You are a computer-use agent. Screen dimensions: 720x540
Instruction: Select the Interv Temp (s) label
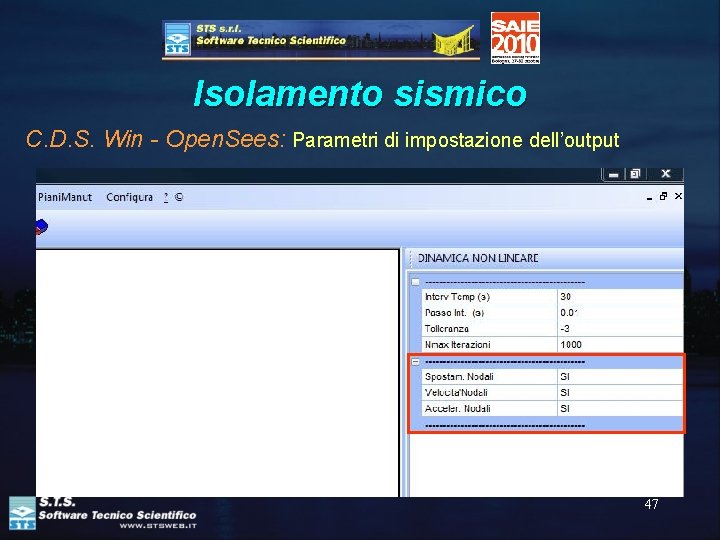[x=457, y=297]
